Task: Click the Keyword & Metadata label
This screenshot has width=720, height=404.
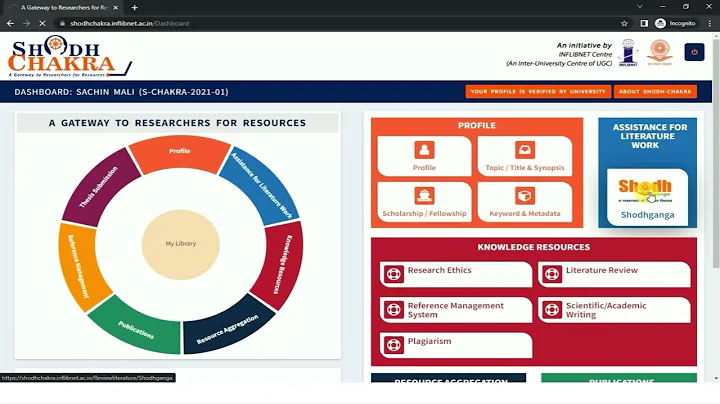Action: [525, 213]
